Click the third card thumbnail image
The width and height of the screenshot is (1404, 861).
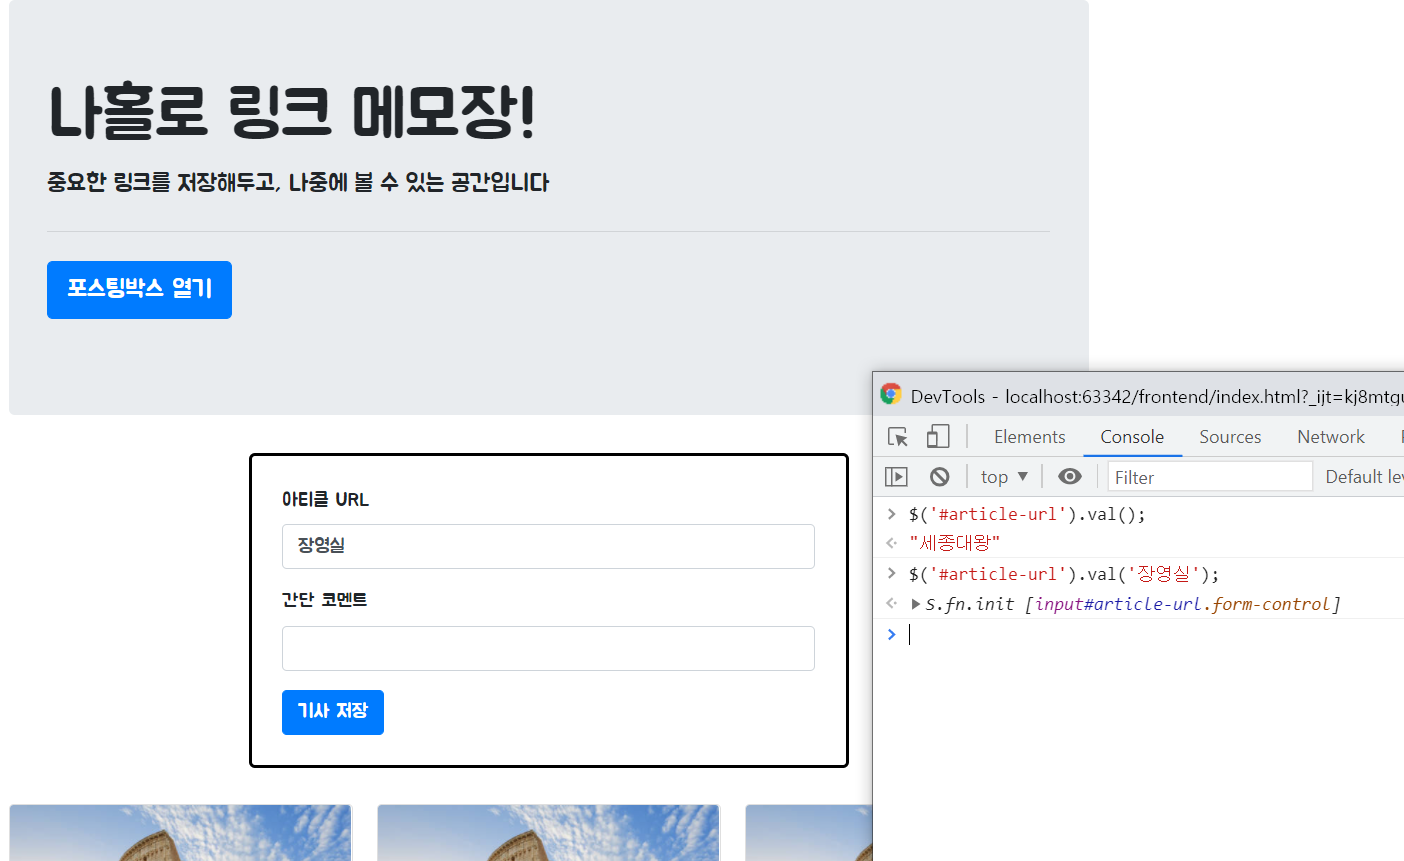(809, 833)
